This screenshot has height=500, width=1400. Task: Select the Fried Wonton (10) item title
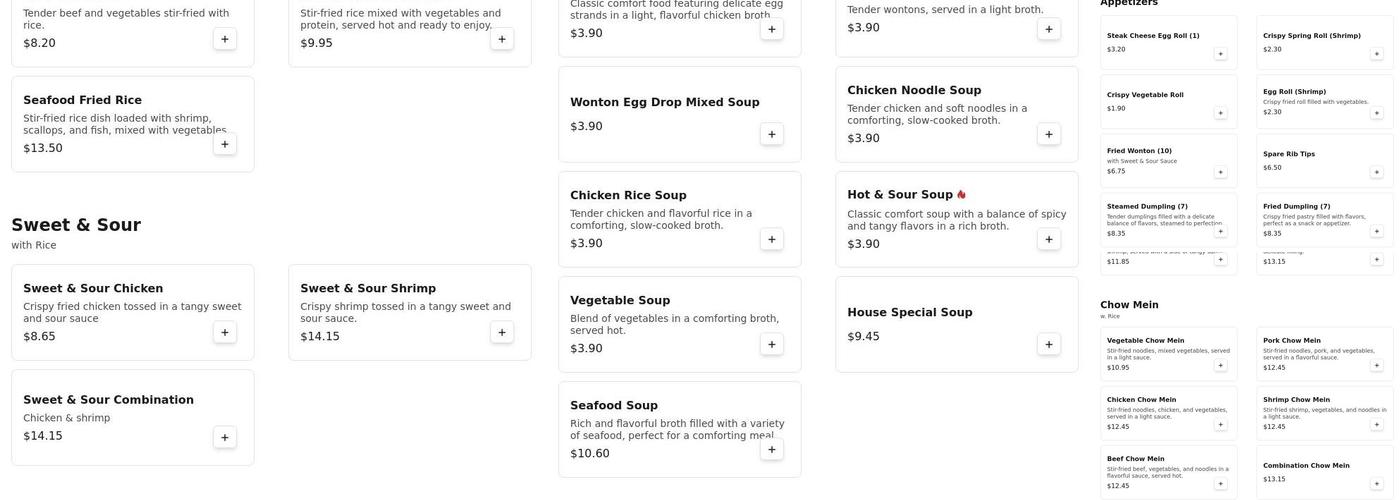[x=1139, y=151]
